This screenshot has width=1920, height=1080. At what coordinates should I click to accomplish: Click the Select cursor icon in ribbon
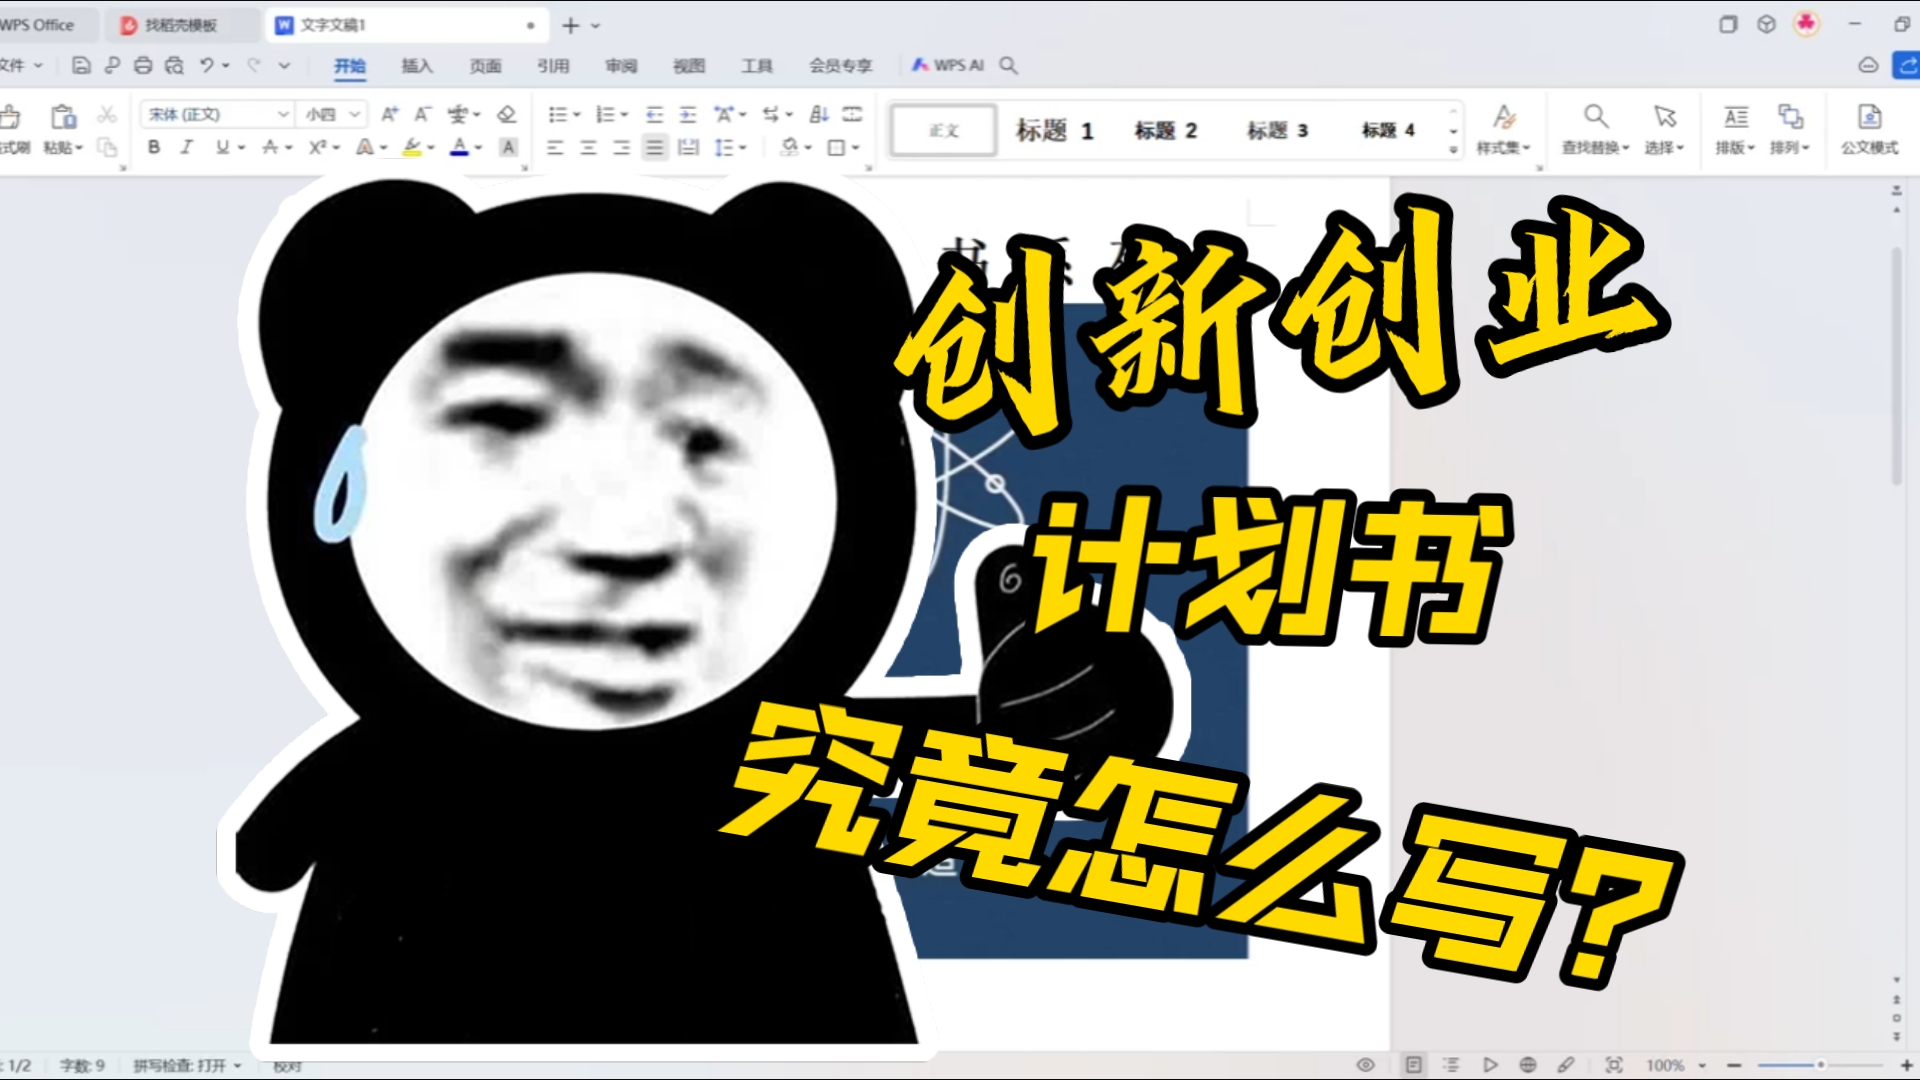tap(1665, 117)
